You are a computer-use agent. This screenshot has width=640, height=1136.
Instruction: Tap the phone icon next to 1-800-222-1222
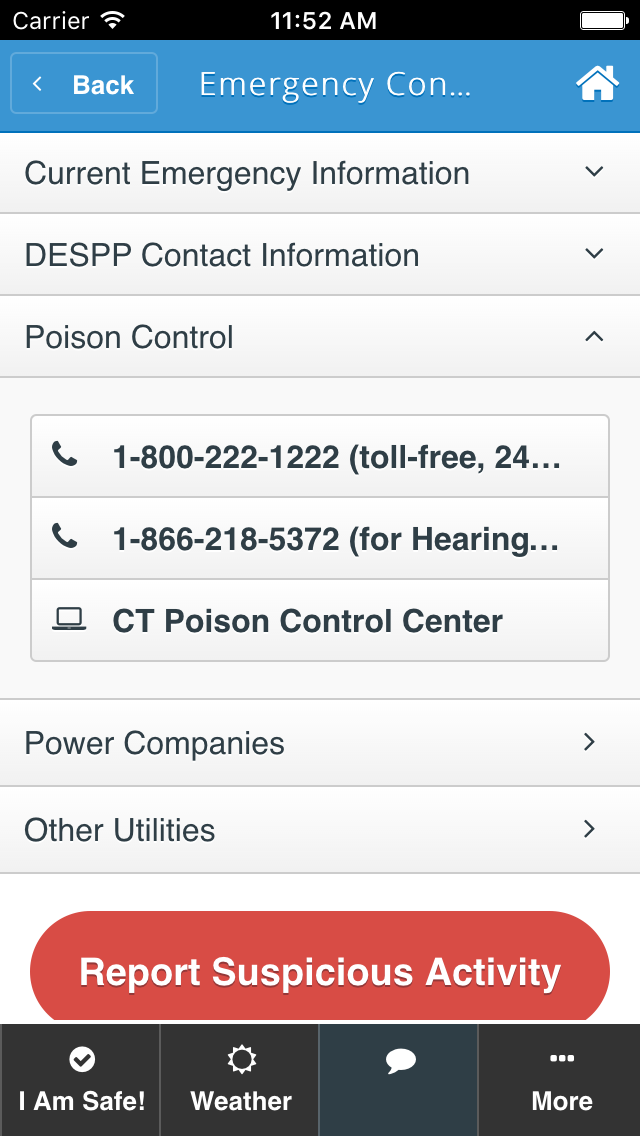coord(64,456)
